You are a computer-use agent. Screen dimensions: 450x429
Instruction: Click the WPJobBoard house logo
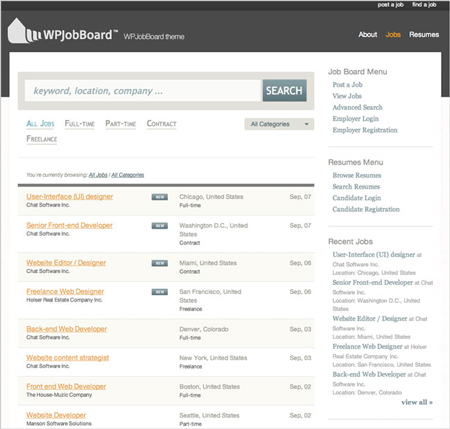pos(24,31)
